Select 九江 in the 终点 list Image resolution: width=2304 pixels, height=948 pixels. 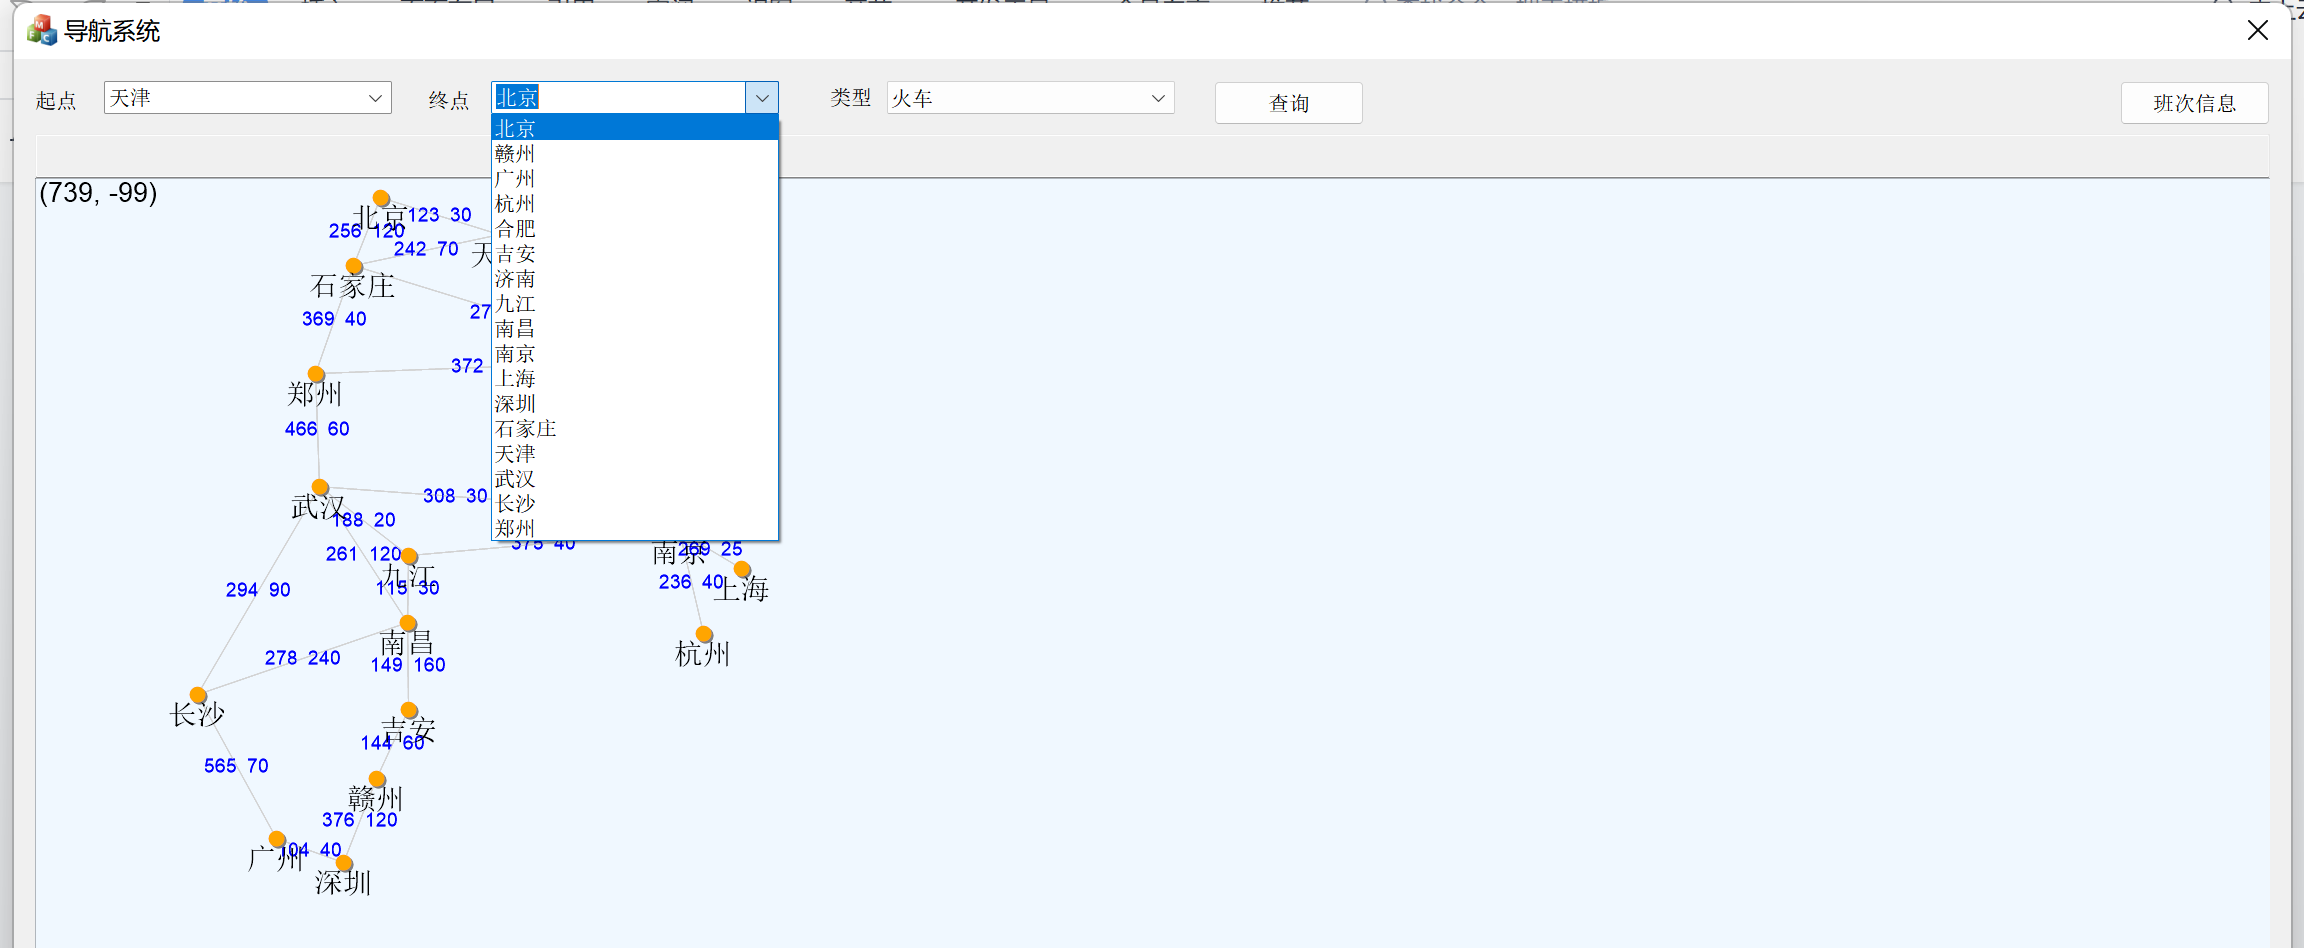click(x=635, y=303)
